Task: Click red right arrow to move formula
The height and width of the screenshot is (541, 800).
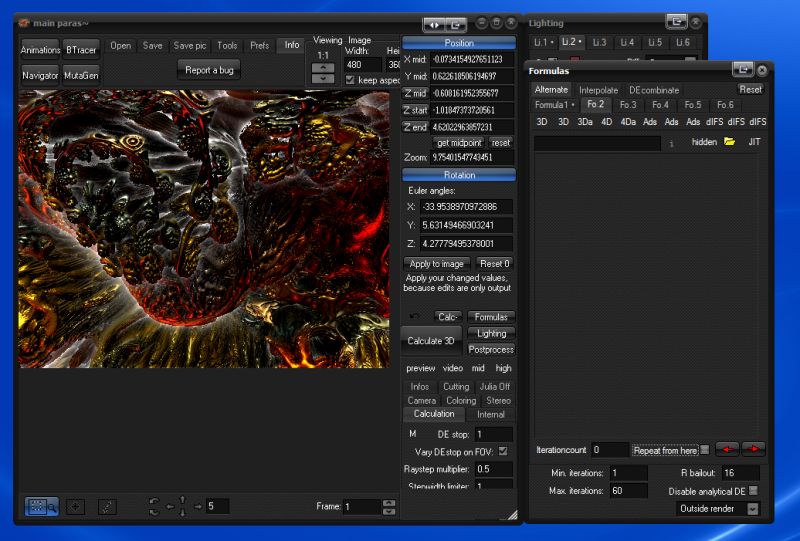Action: point(754,449)
